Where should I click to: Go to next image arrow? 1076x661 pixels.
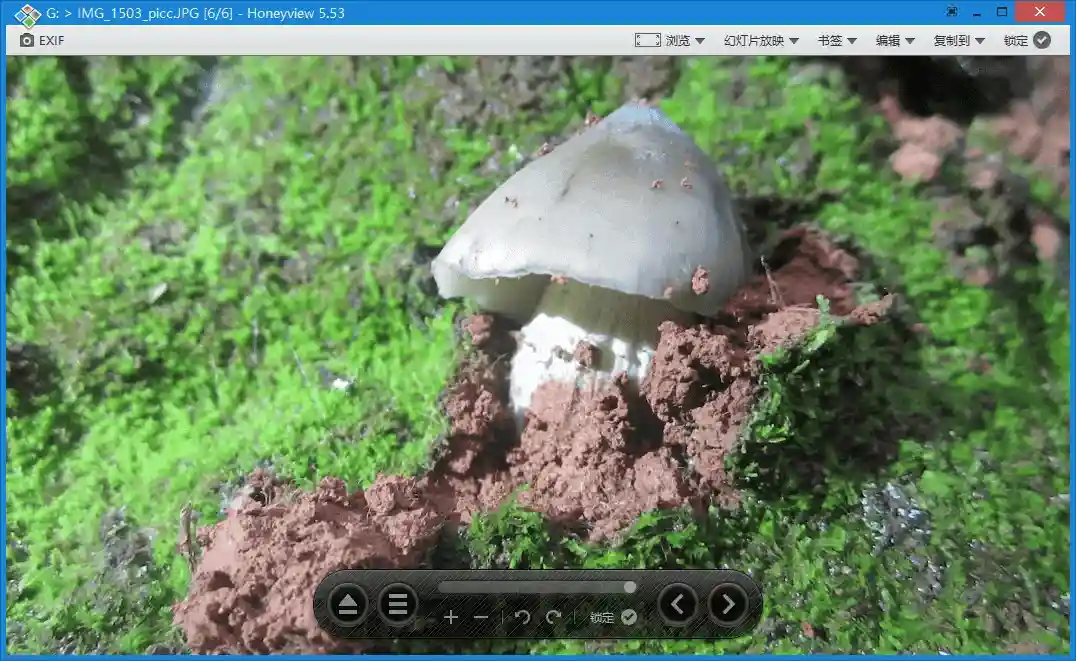point(728,605)
